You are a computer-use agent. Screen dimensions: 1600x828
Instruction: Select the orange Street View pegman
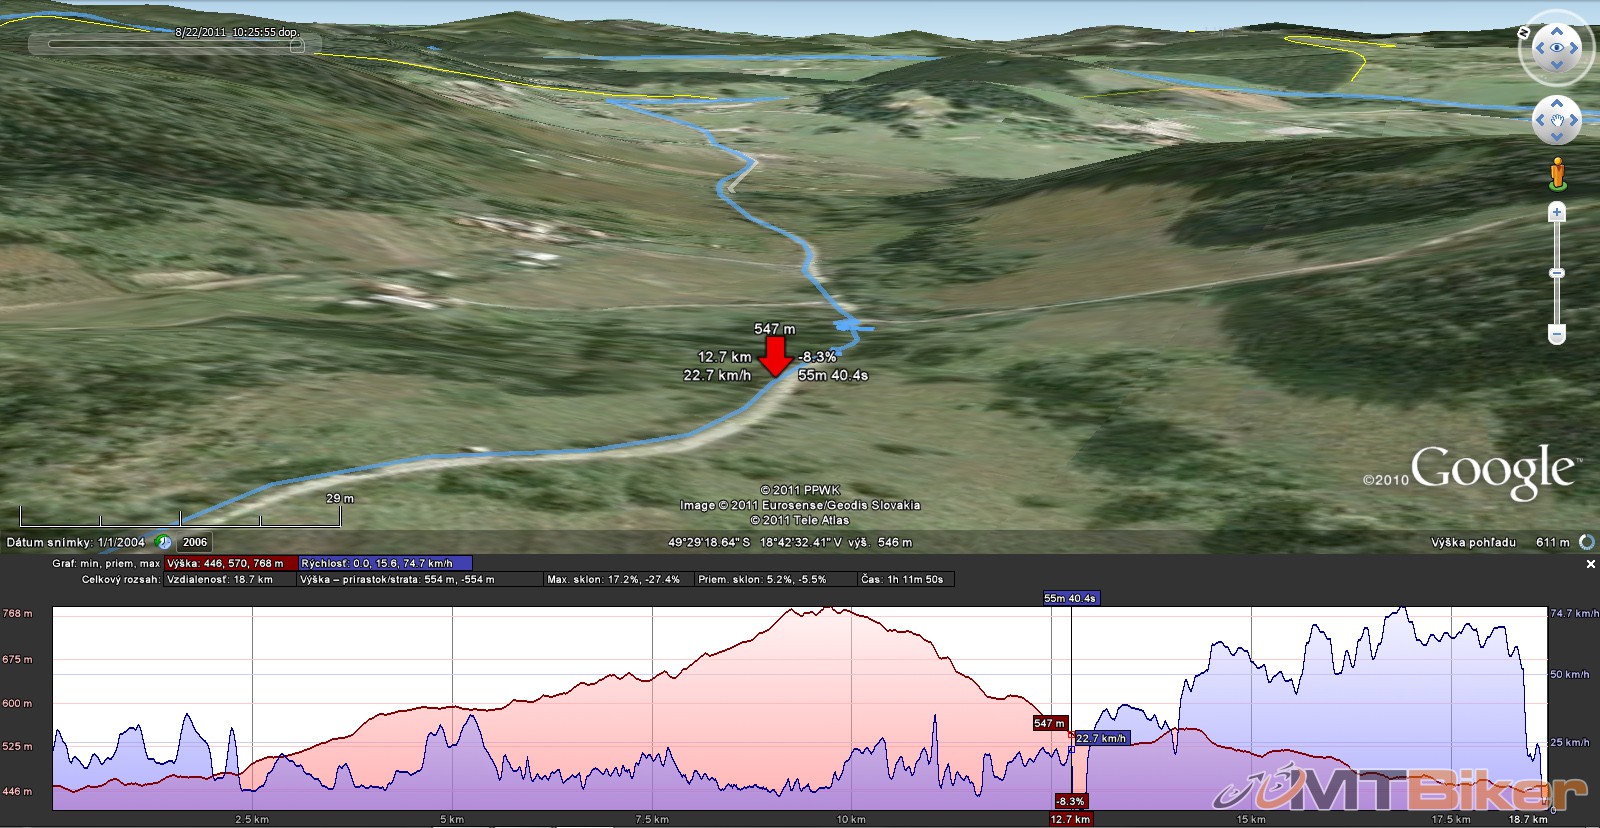(x=1556, y=174)
